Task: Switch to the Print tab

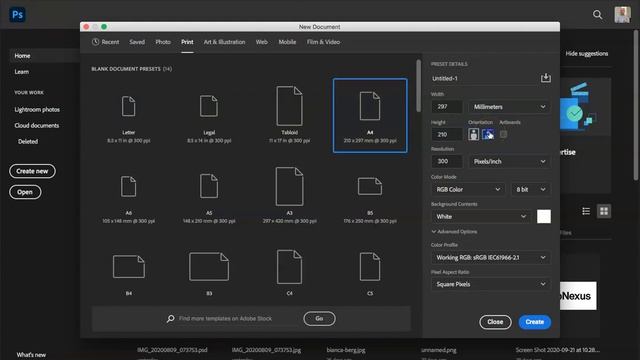Action: (187, 42)
